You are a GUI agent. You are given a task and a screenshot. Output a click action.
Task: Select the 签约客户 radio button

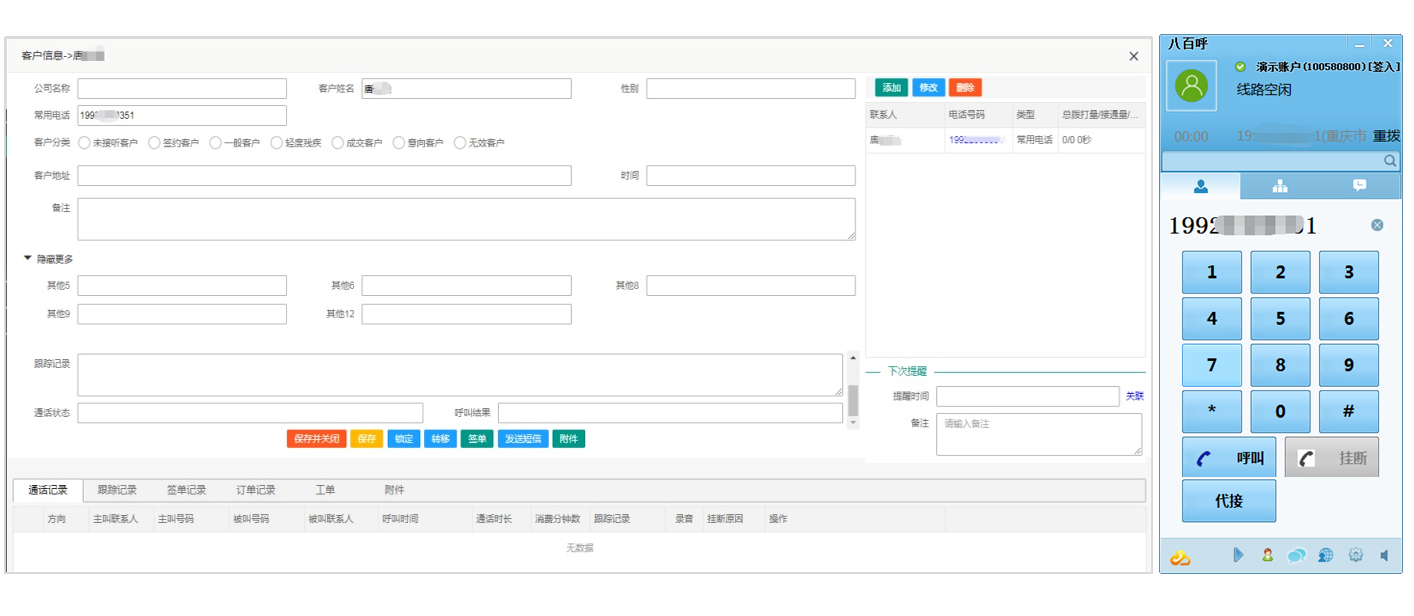[x=155, y=143]
